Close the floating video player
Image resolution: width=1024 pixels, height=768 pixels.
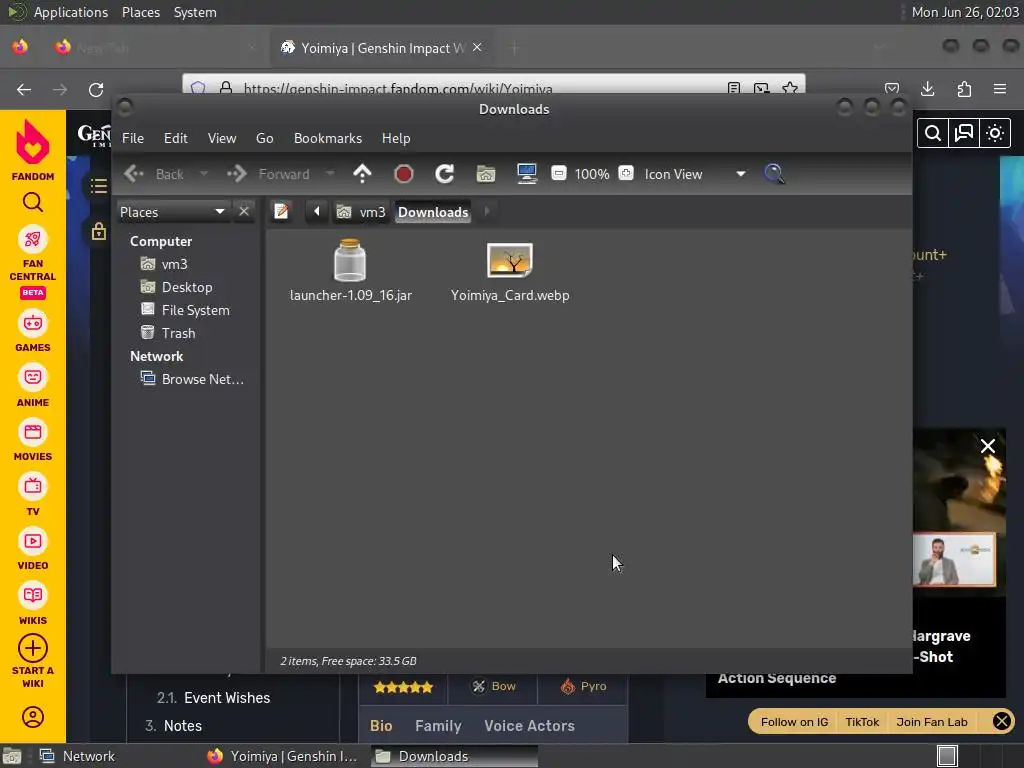[987, 446]
